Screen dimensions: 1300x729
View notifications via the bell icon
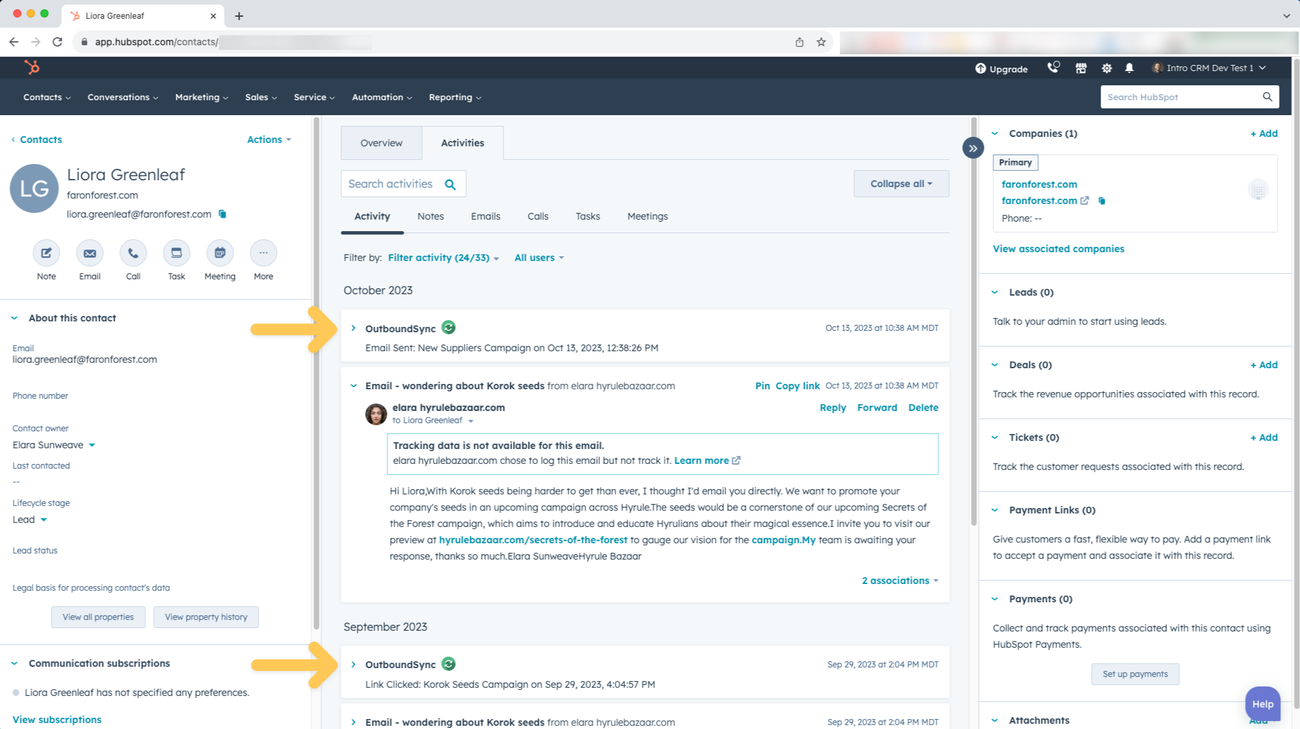(1129, 67)
